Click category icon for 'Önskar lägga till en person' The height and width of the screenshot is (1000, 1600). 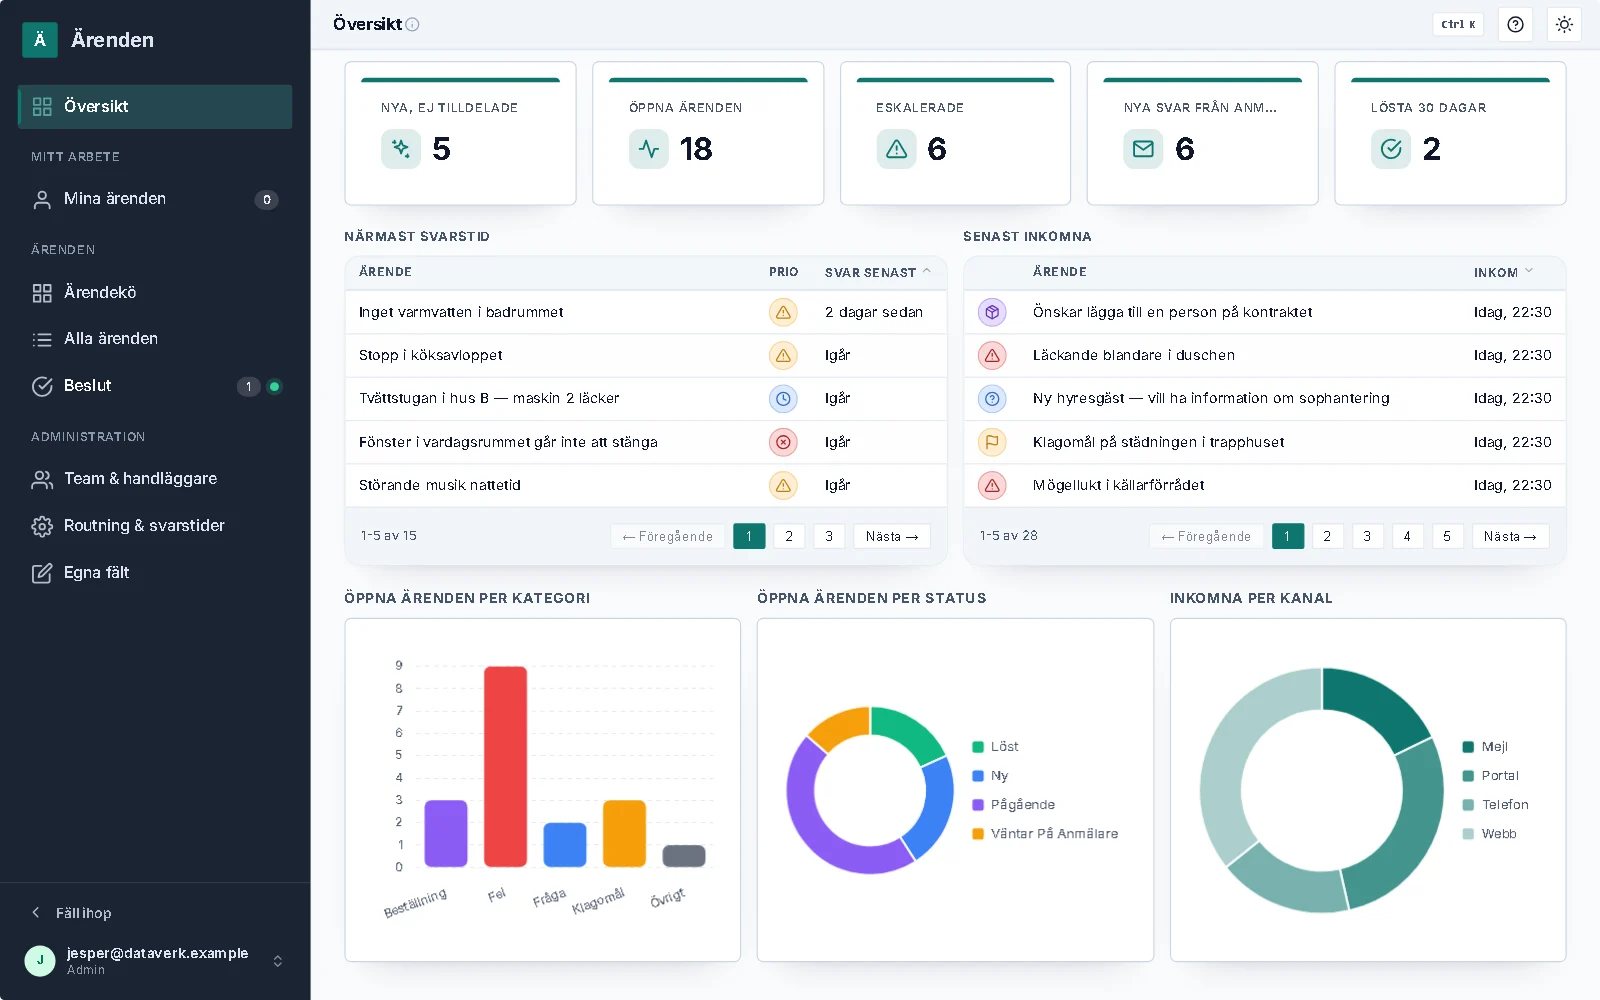pyautogui.click(x=992, y=312)
